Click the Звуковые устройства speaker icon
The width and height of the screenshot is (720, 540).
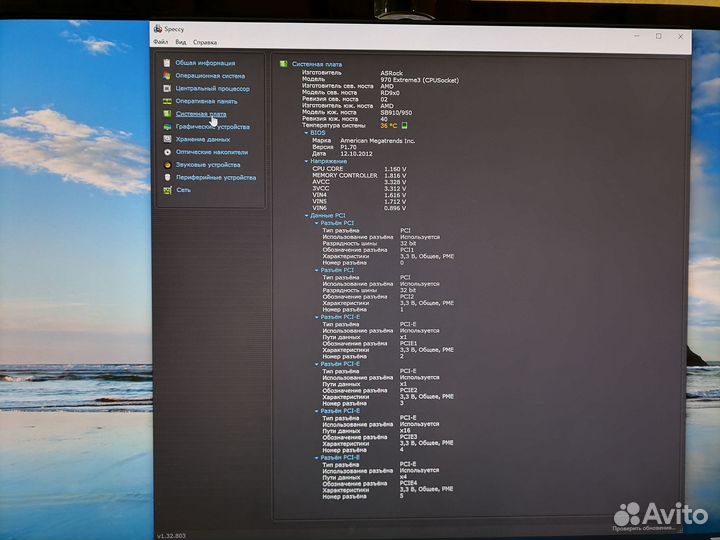pyautogui.click(x=167, y=165)
